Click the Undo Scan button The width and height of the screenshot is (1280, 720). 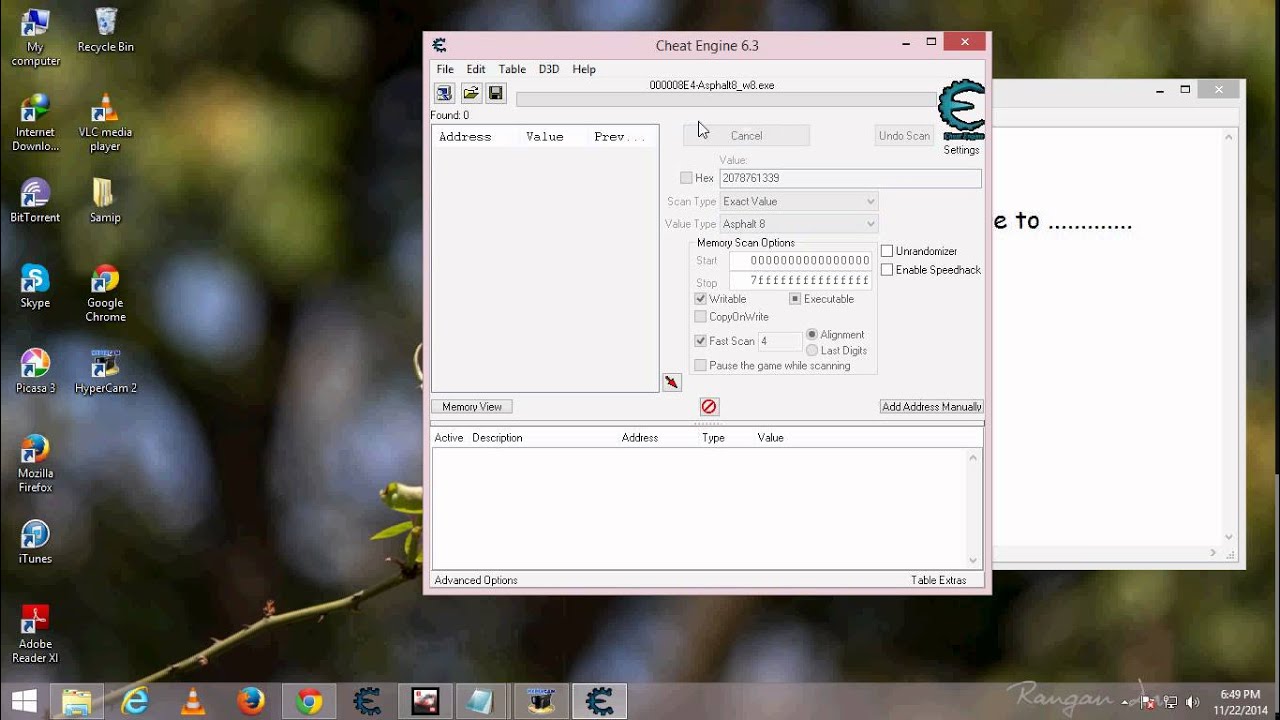(x=904, y=136)
